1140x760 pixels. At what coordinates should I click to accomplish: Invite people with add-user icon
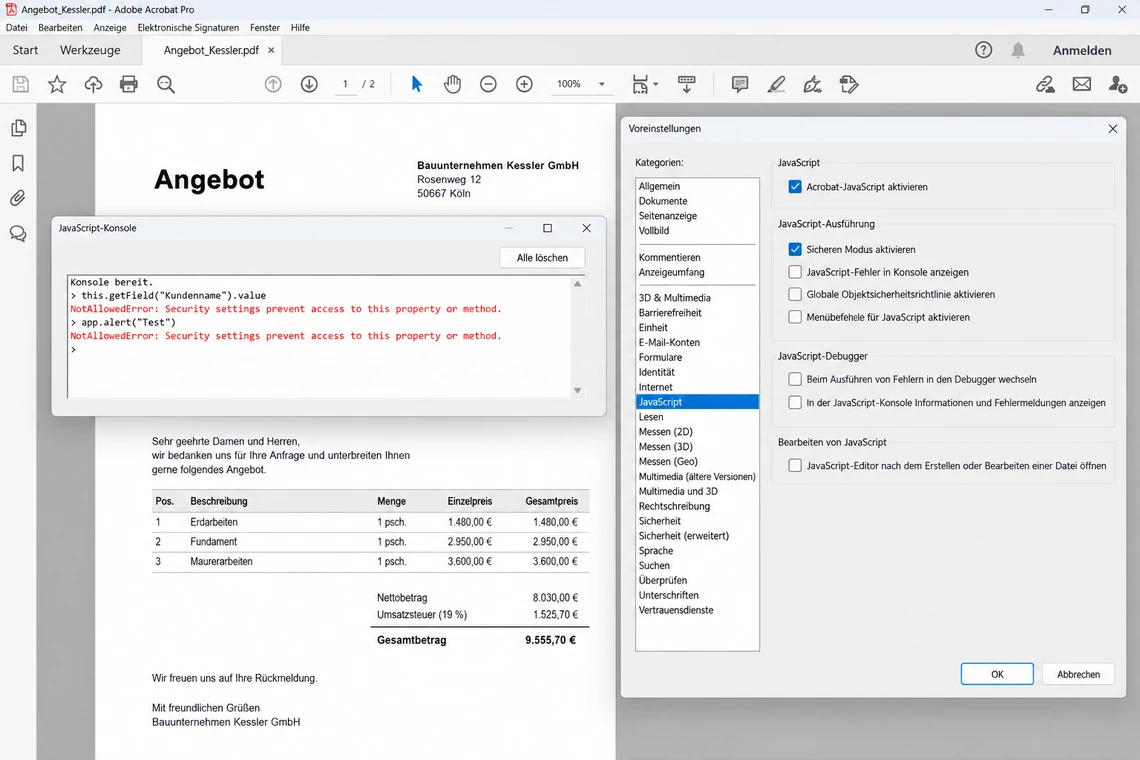click(1118, 84)
